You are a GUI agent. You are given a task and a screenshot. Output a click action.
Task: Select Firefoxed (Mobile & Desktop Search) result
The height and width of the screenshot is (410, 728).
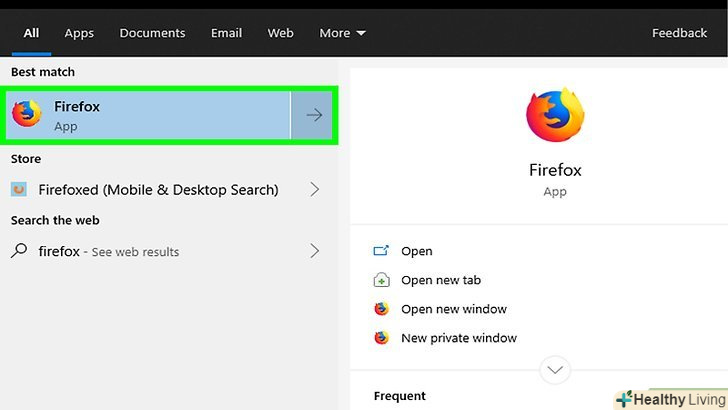158,189
